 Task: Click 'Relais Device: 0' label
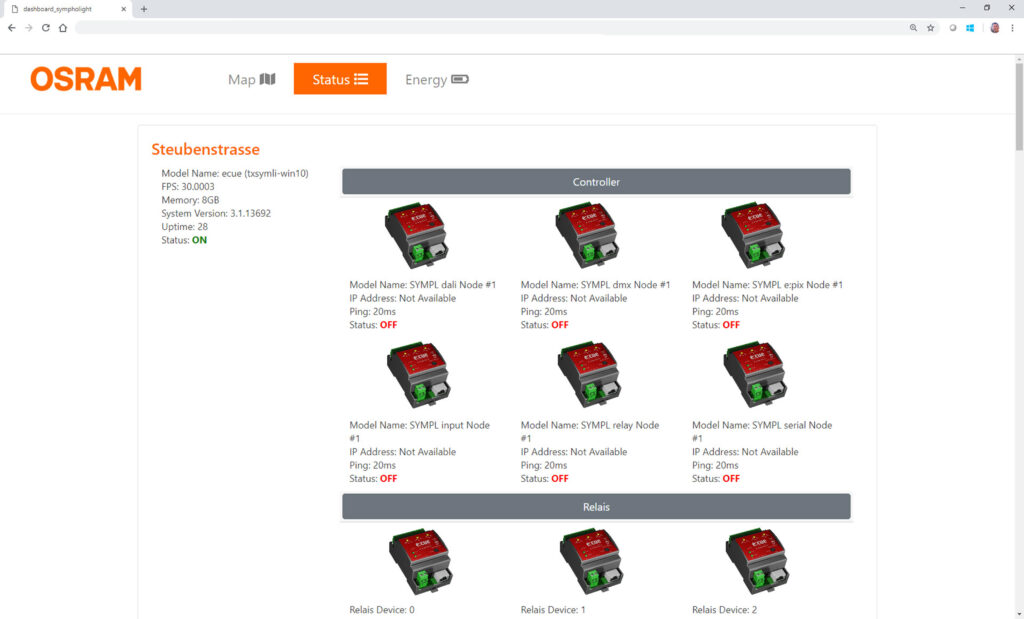click(x=382, y=610)
